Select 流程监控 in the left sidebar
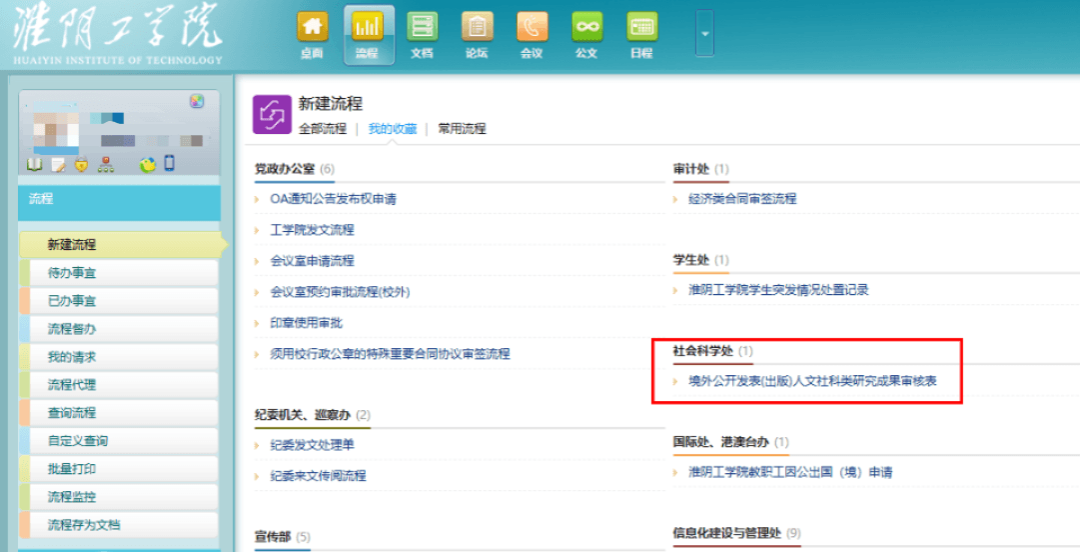Screen dimensions: 1080x552 point(72,497)
